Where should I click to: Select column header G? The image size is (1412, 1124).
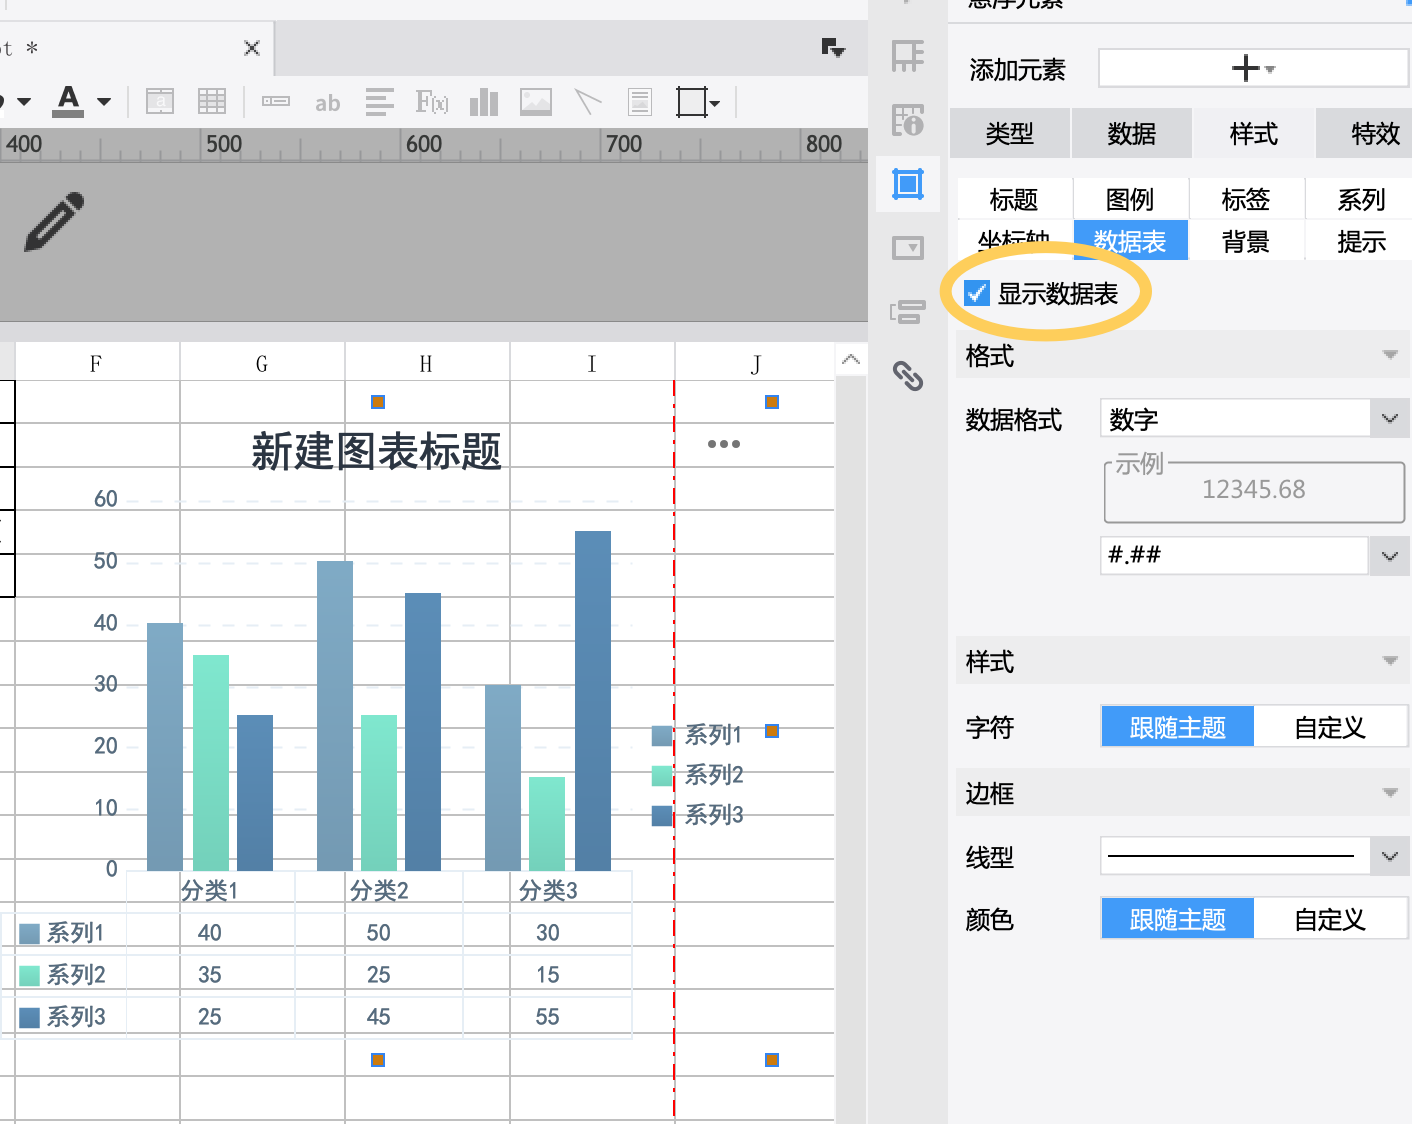[x=262, y=364]
